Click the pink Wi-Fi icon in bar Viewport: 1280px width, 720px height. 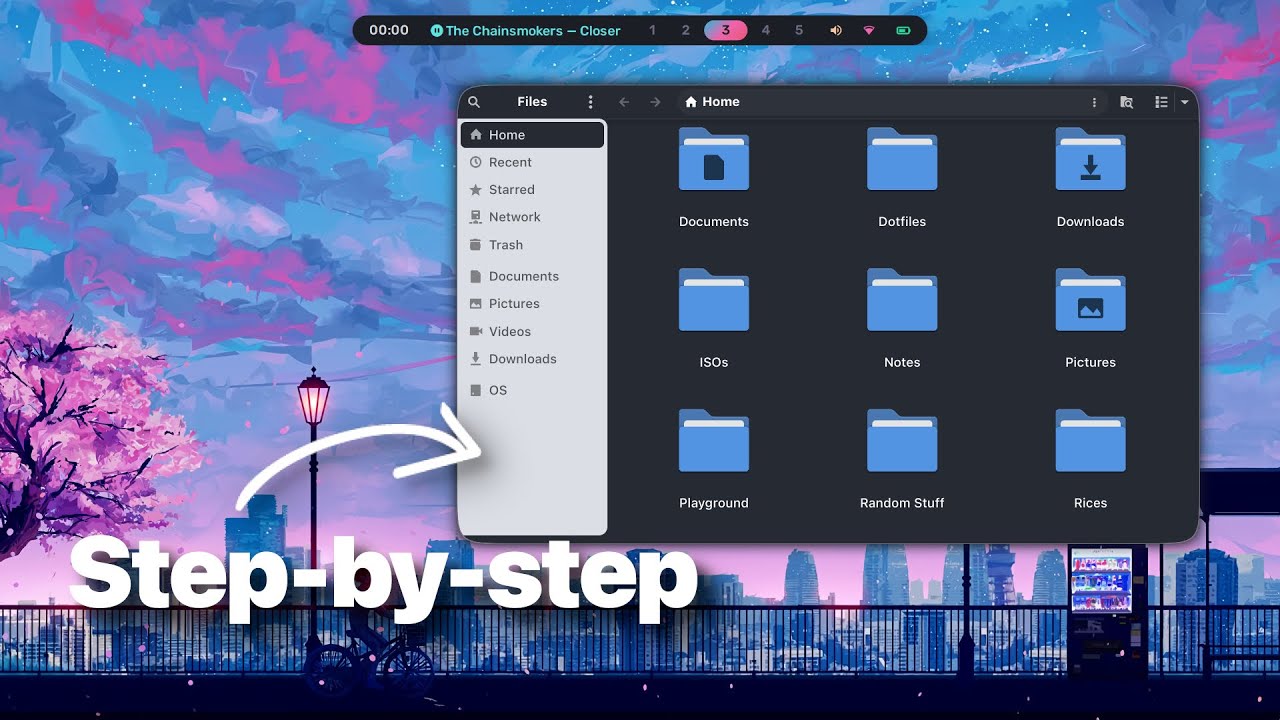click(x=868, y=31)
